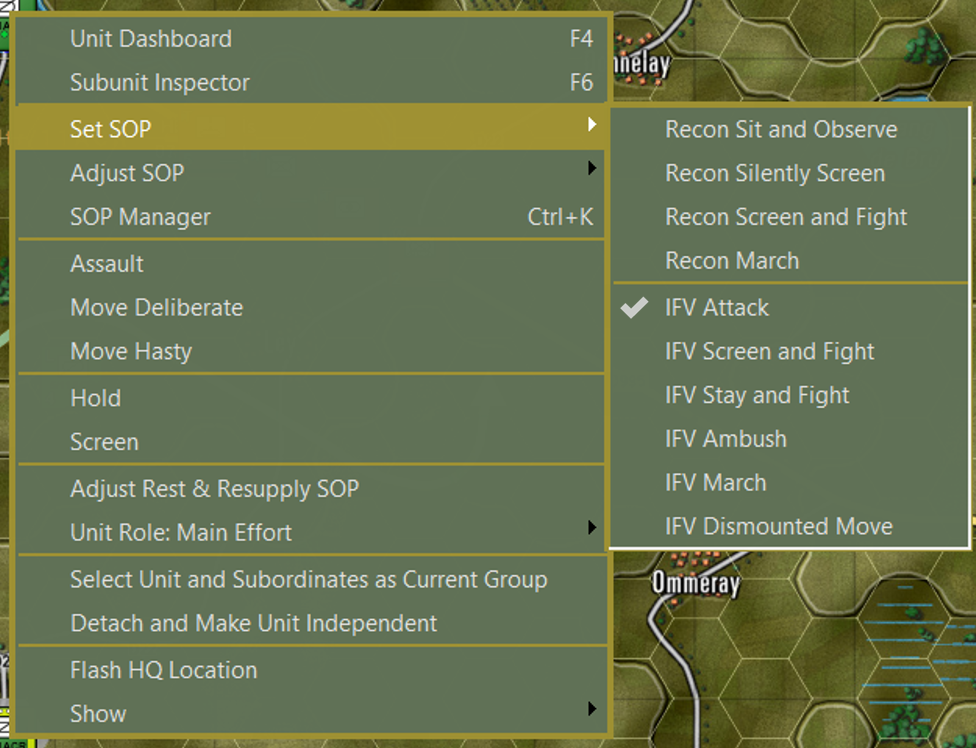Viewport: 976px width, 748px height.
Task: Detach and Make Unit Independent
Action: (253, 623)
